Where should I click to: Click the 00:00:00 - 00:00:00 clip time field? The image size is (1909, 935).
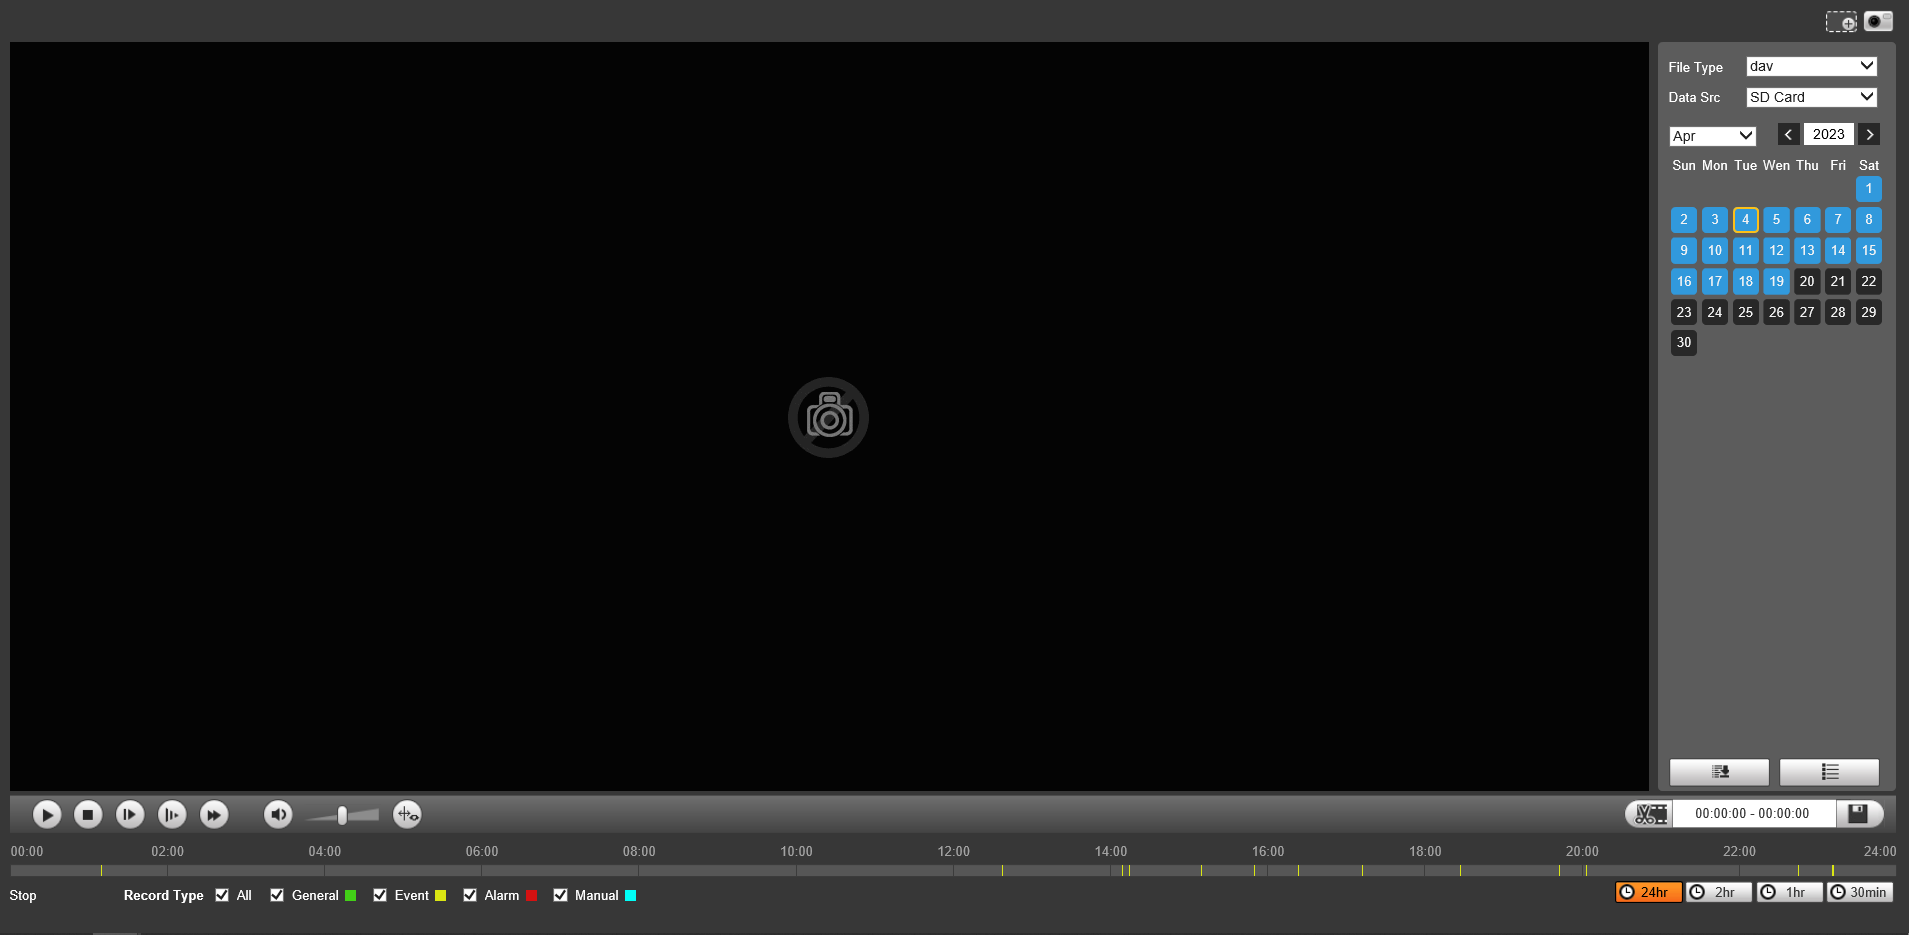[1753, 814]
